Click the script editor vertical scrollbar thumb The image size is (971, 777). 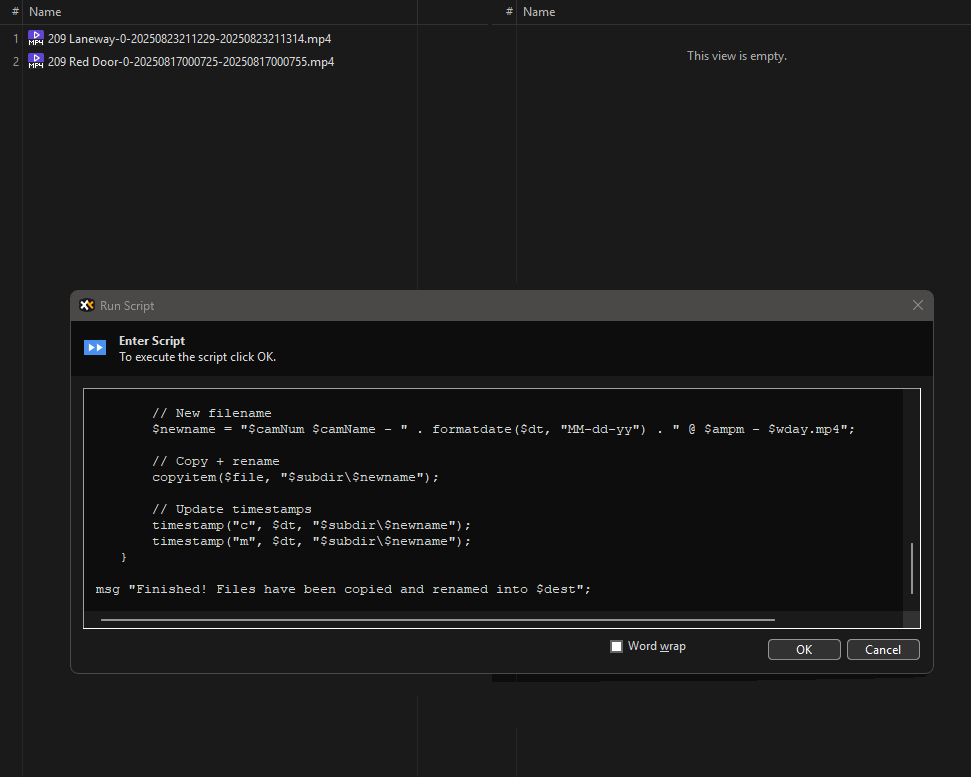(912, 568)
